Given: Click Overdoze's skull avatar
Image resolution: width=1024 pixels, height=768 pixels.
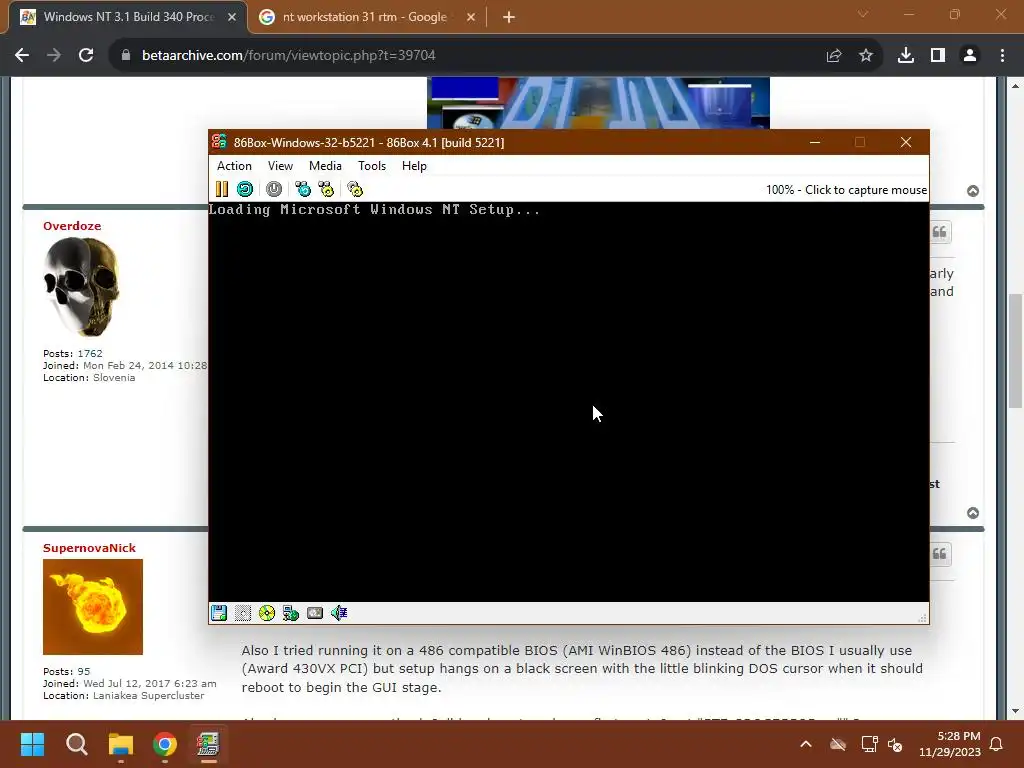Looking at the screenshot, I should tap(81, 287).
